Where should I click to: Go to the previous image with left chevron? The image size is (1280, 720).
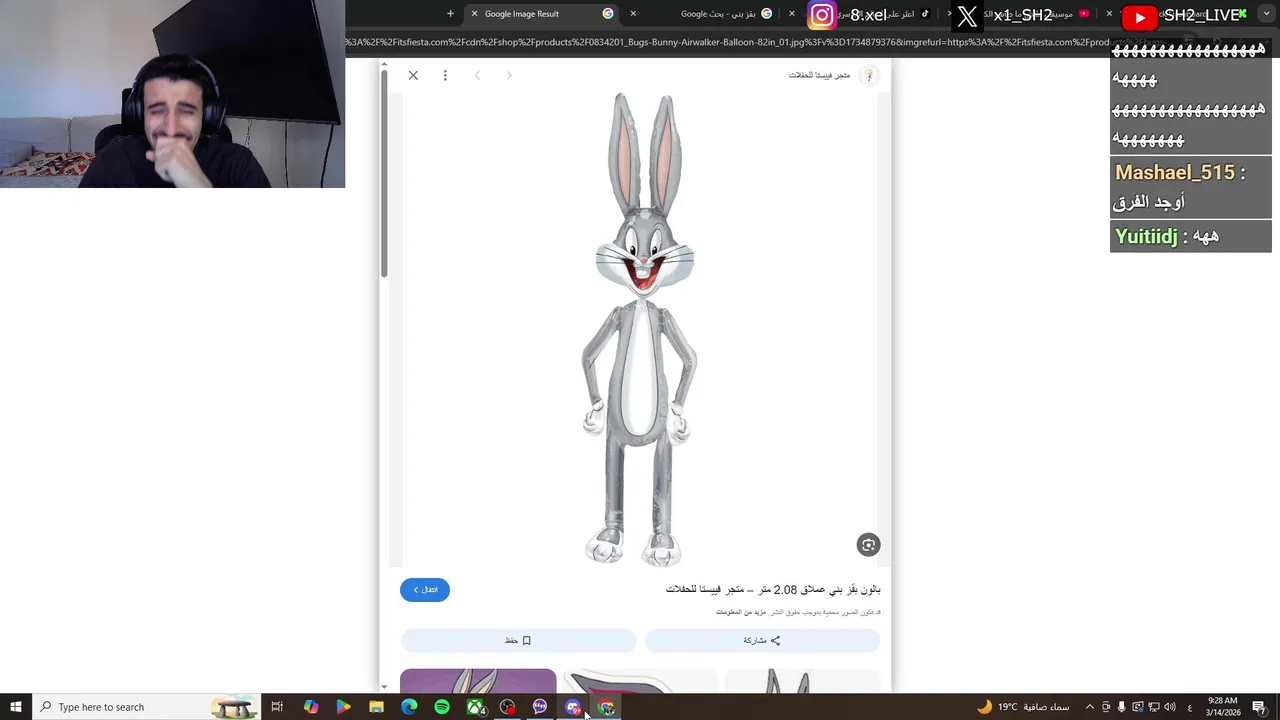(477, 75)
